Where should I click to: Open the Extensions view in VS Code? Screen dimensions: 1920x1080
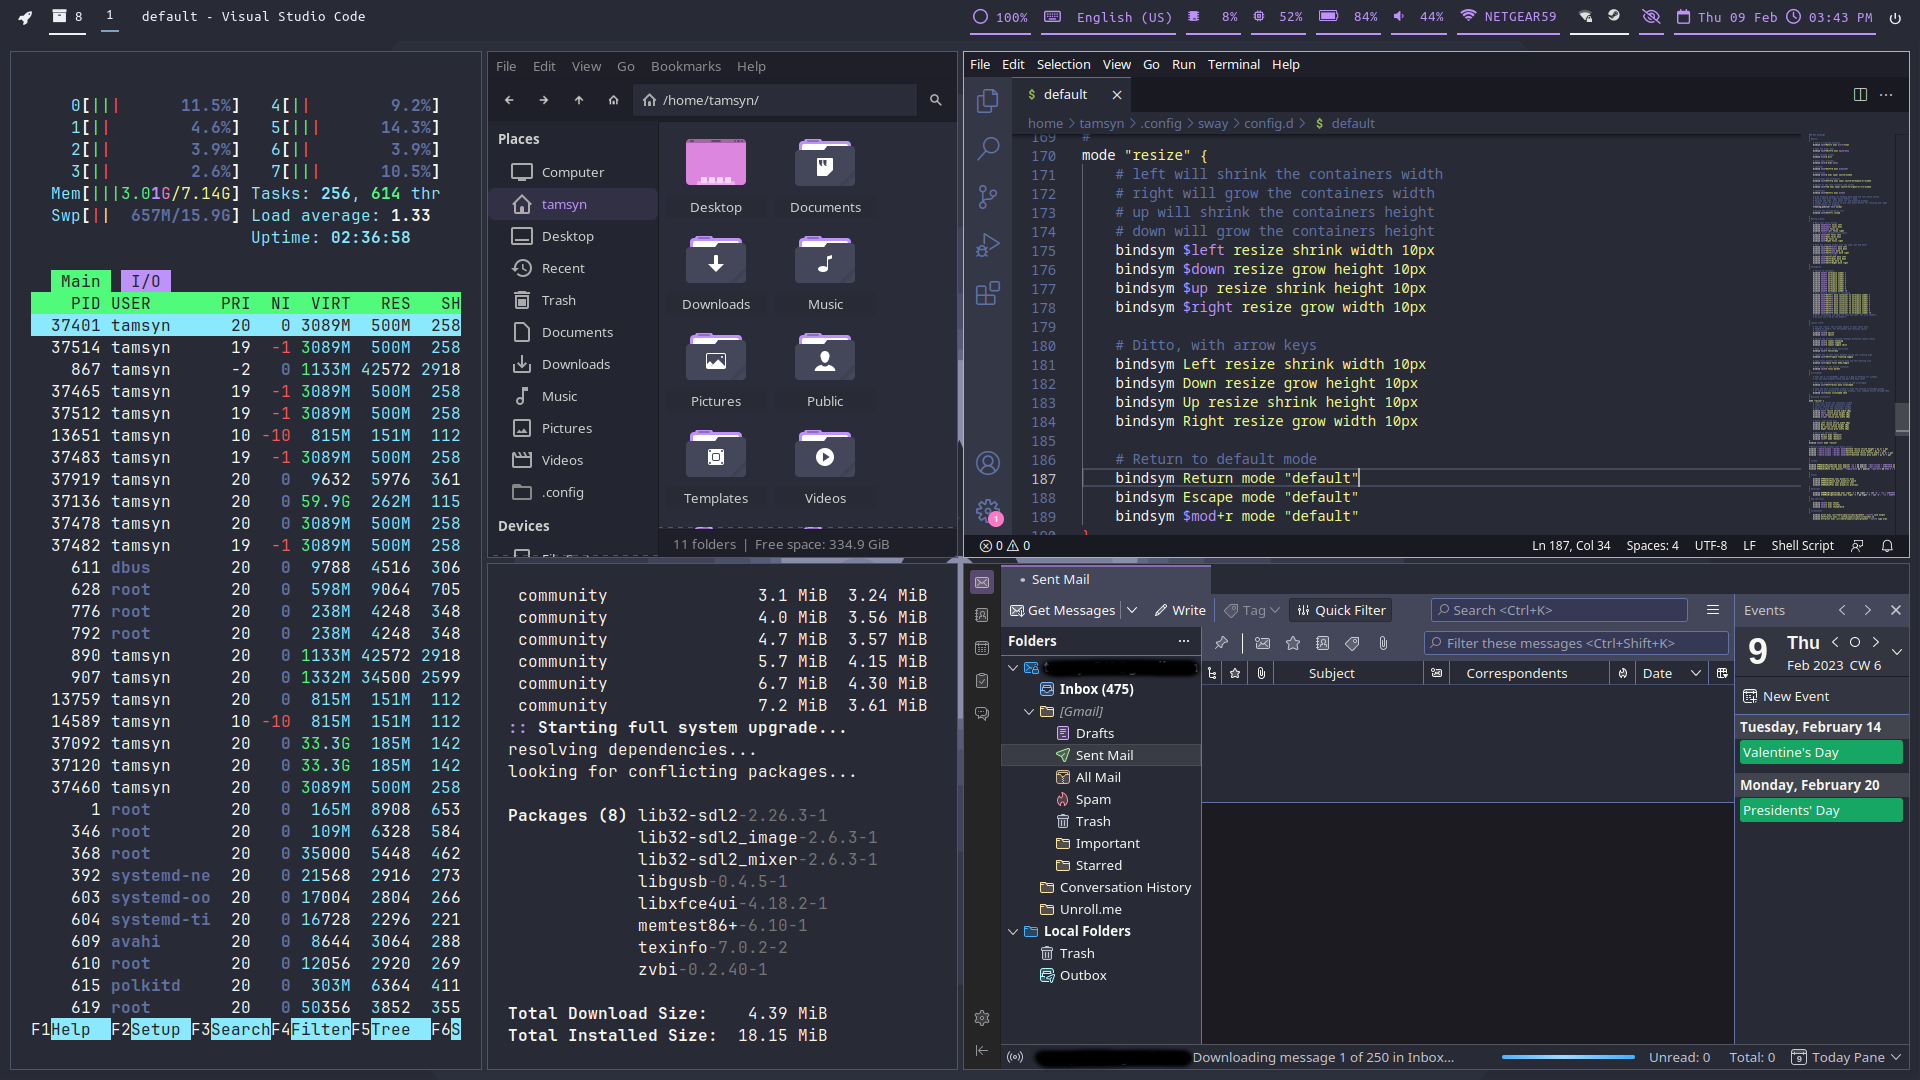(988, 294)
